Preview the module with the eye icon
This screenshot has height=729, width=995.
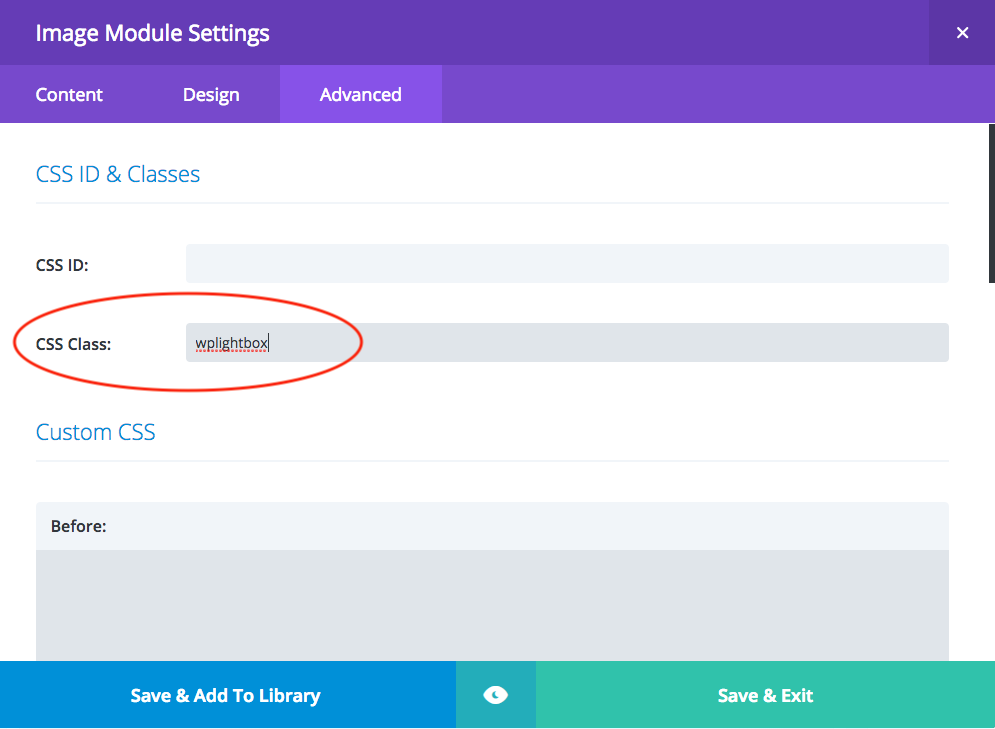click(x=495, y=695)
